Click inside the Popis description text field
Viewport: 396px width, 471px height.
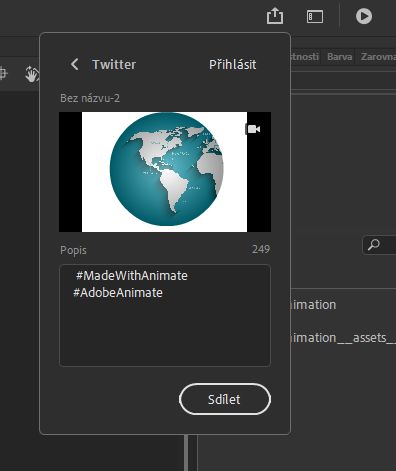(165, 315)
